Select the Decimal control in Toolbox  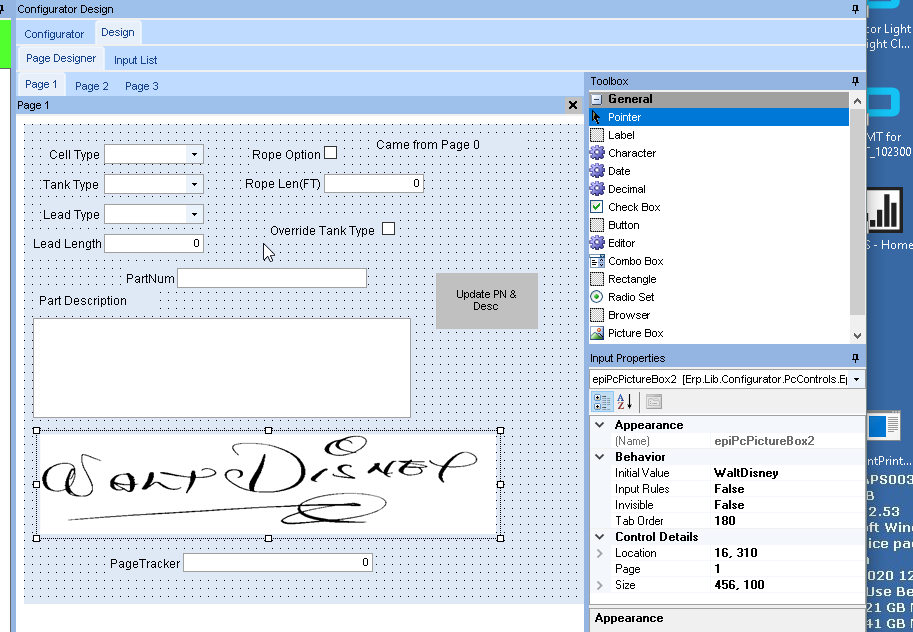point(626,189)
